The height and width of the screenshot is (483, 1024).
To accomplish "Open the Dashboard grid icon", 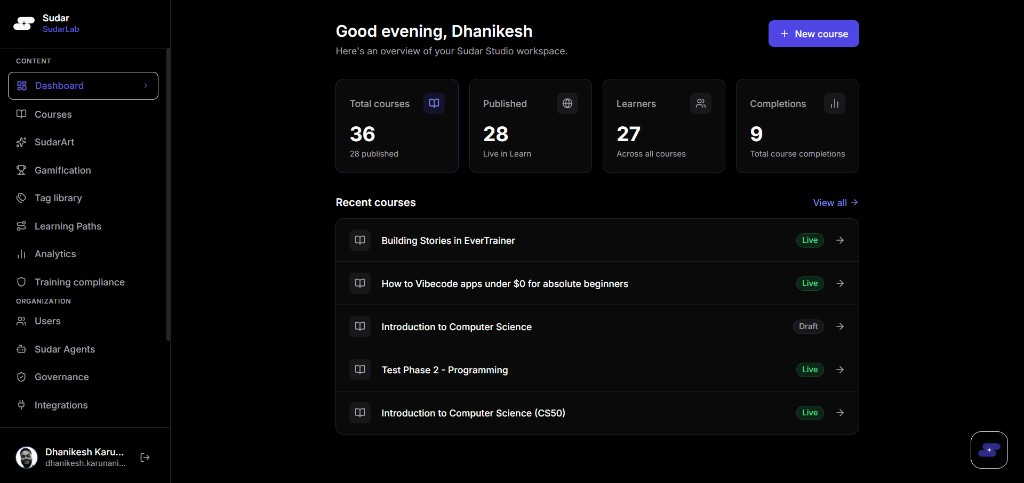I will click(x=22, y=86).
